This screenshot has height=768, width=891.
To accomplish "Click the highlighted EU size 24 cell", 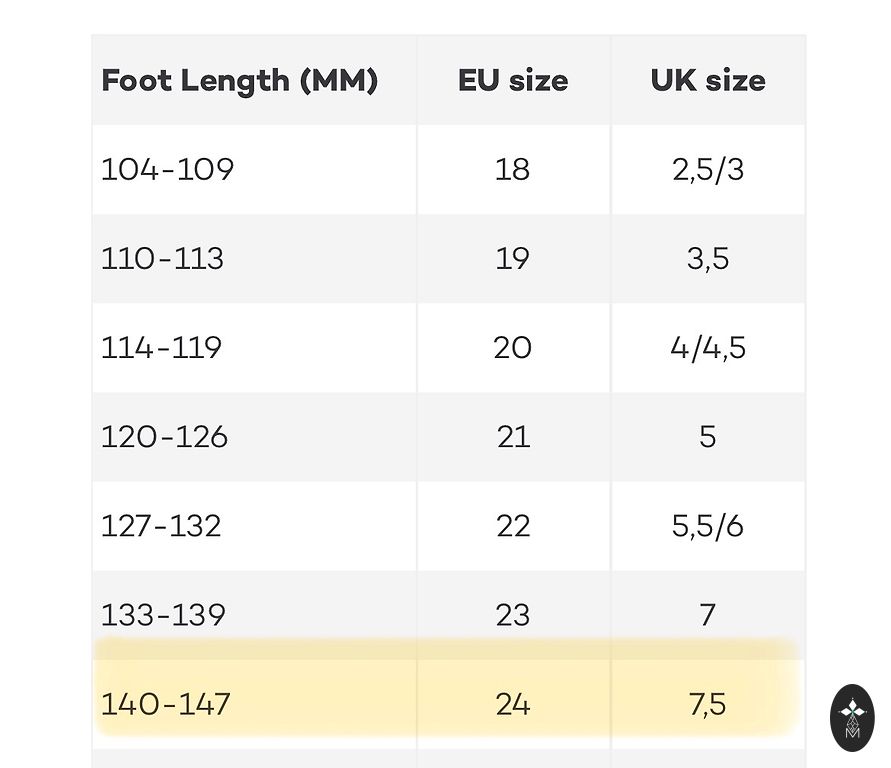I will (513, 704).
